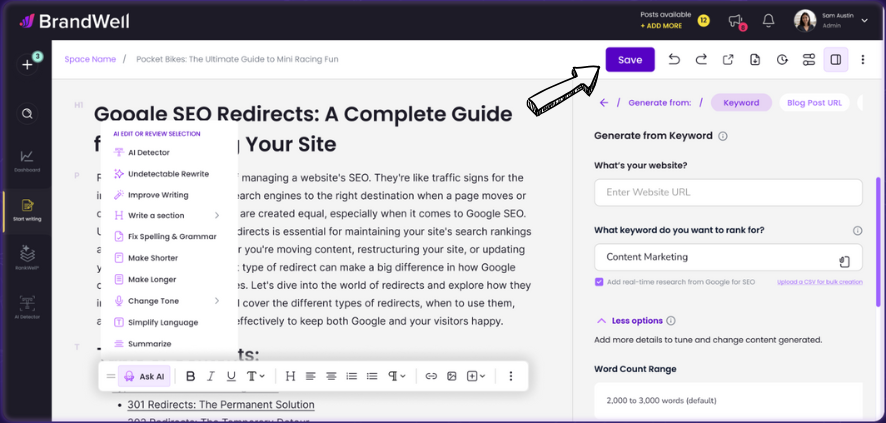Open the search icon in left sidebar
The width and height of the screenshot is (886, 423).
[27, 113]
